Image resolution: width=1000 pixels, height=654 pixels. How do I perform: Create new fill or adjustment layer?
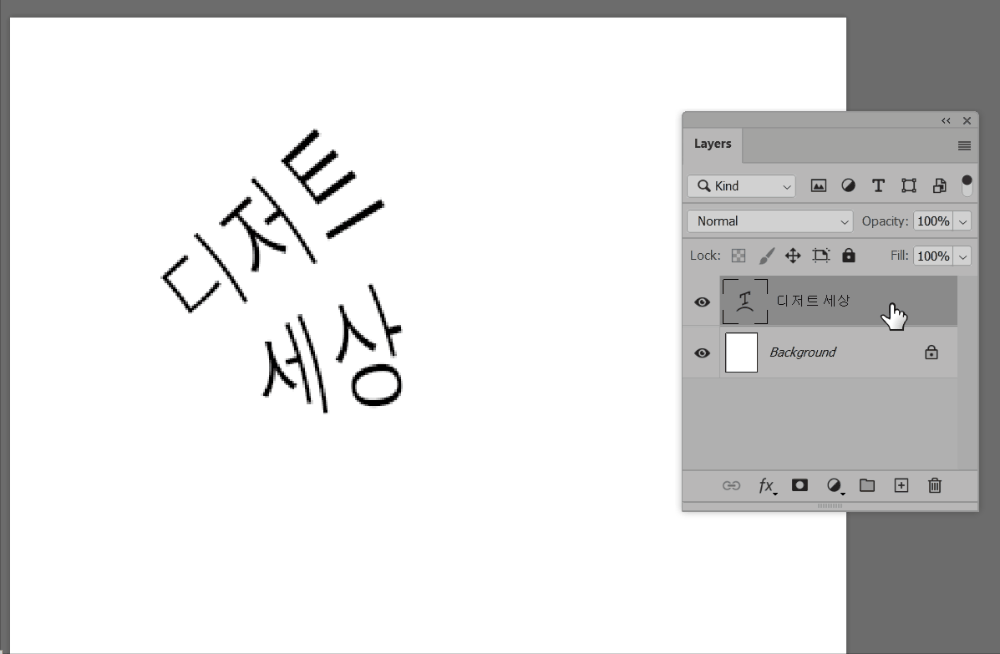point(835,486)
